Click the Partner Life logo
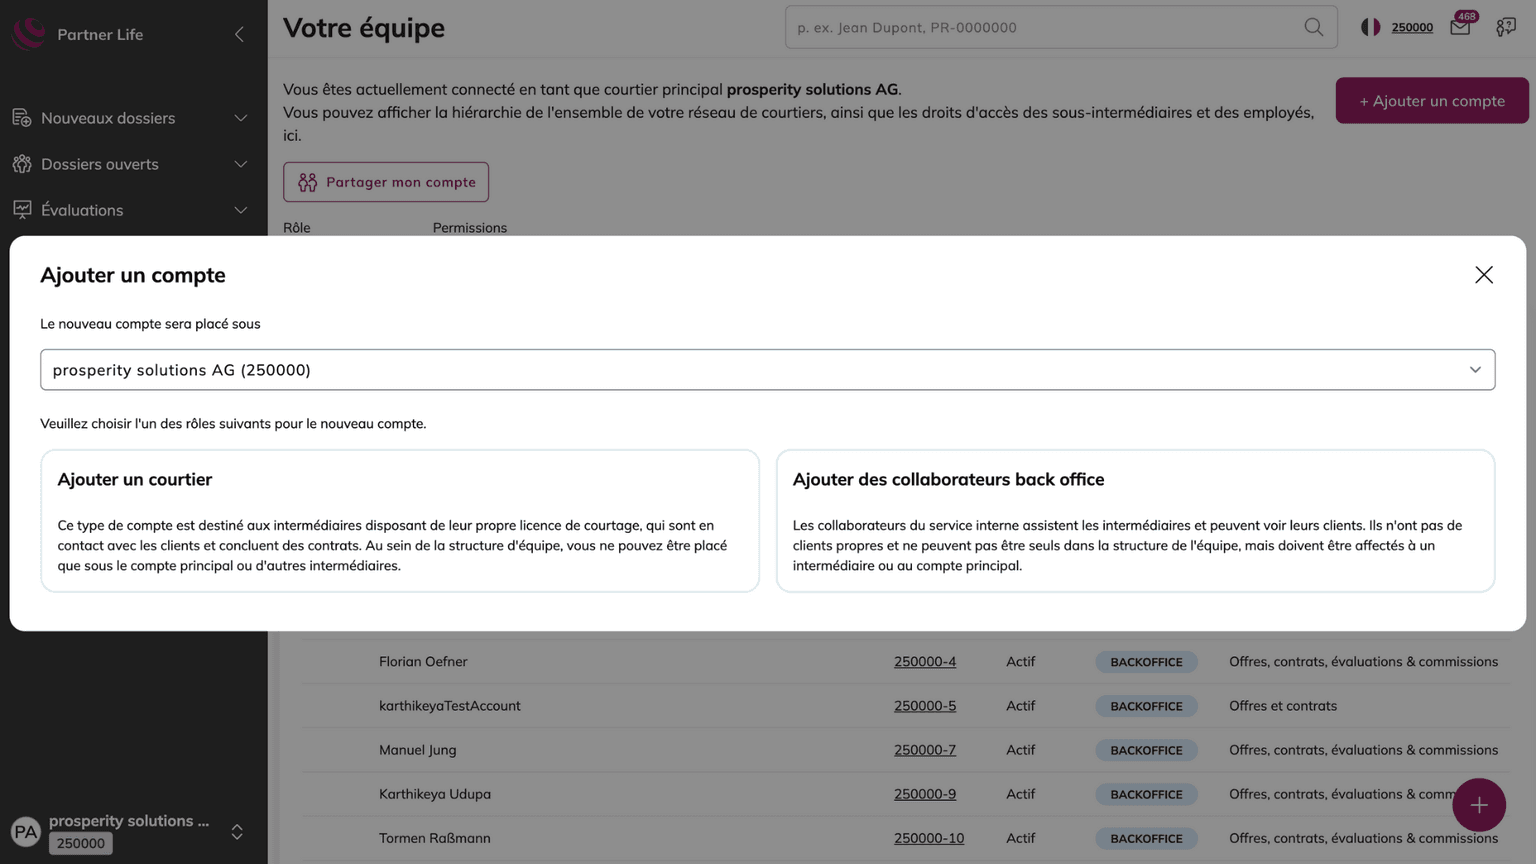Viewport: 1536px width, 864px height. 29,33
